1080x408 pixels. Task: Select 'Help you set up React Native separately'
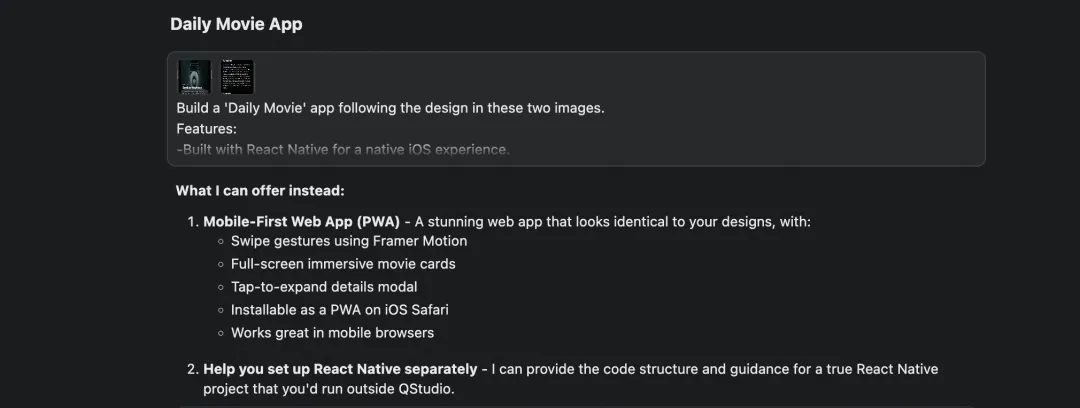[340, 369]
